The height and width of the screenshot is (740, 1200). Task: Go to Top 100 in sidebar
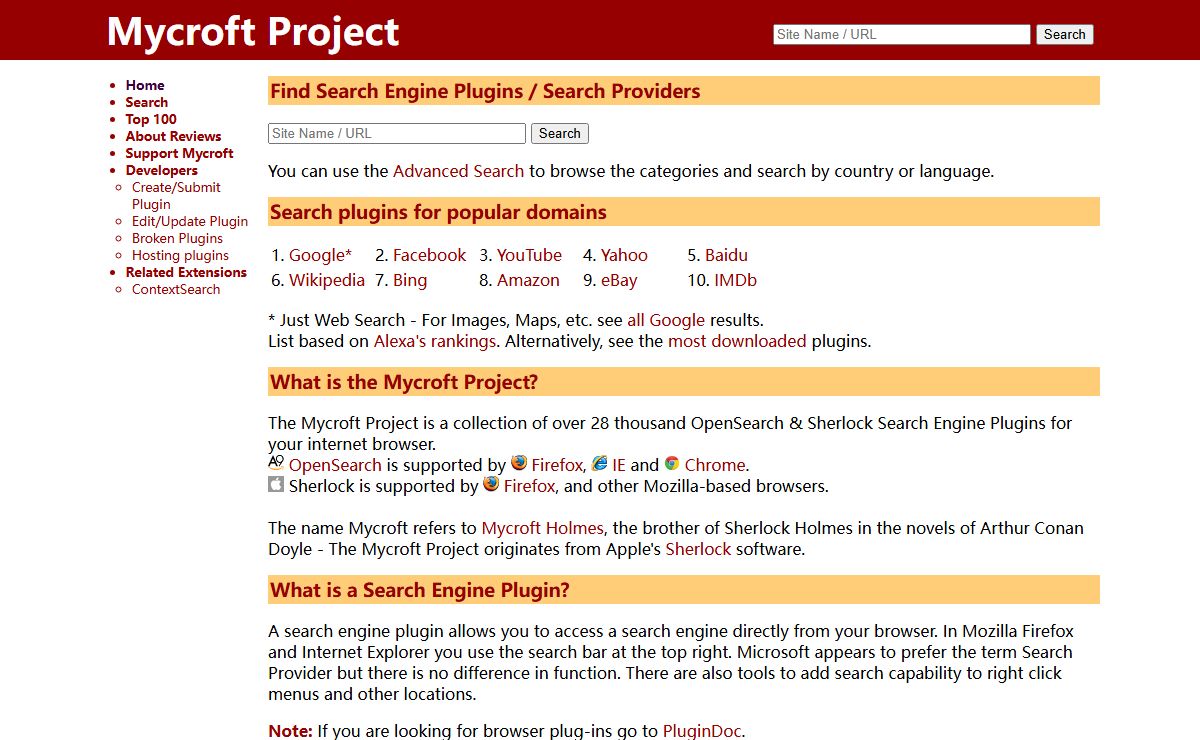click(x=151, y=119)
